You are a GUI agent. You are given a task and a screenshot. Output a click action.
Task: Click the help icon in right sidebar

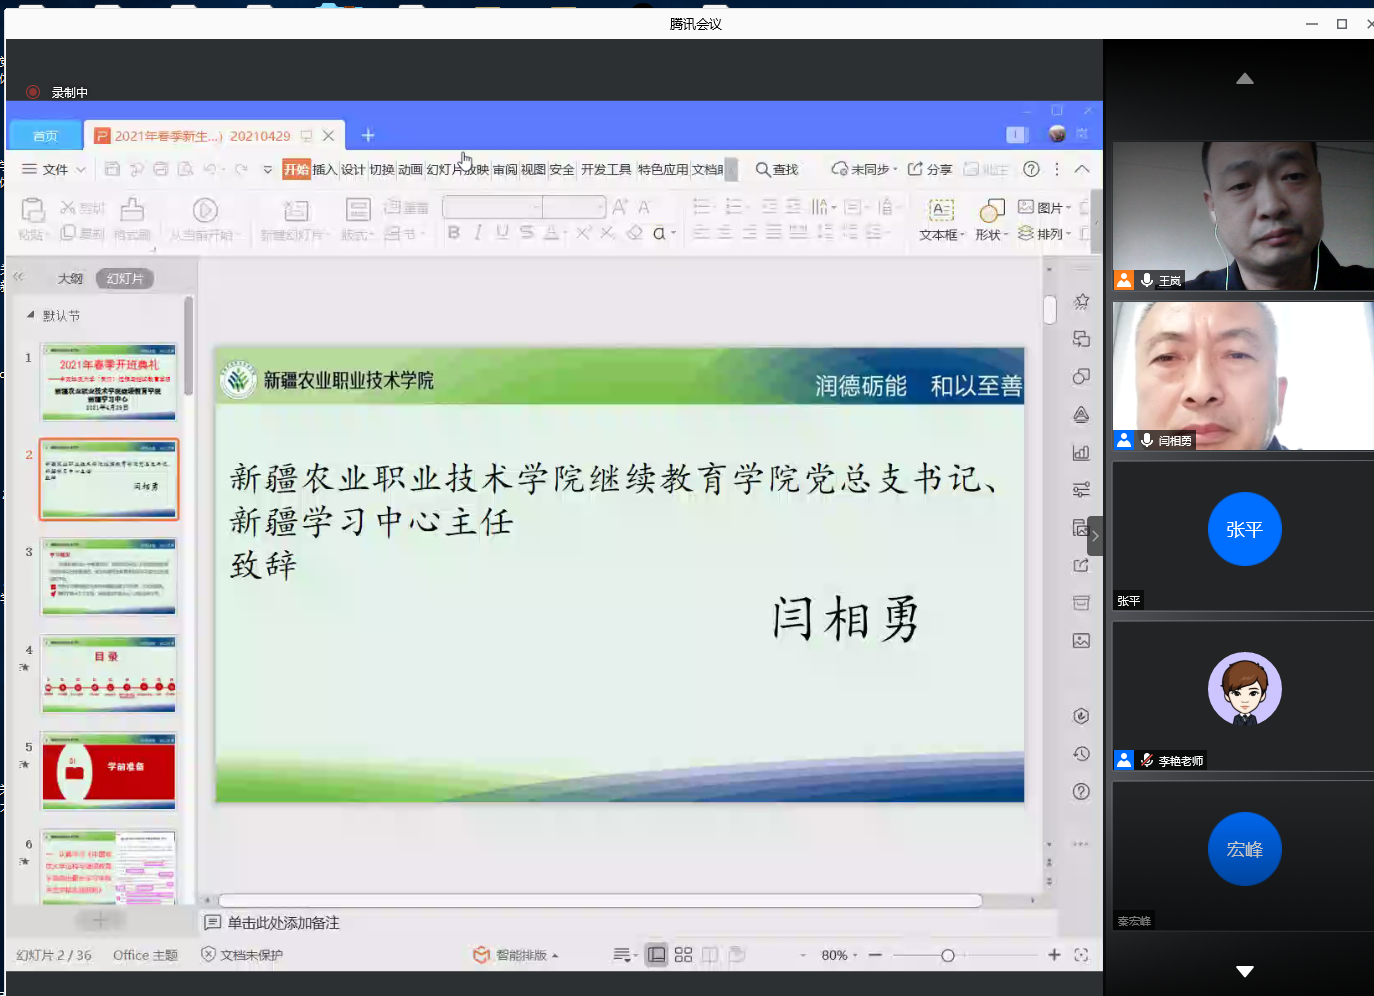(x=1081, y=792)
